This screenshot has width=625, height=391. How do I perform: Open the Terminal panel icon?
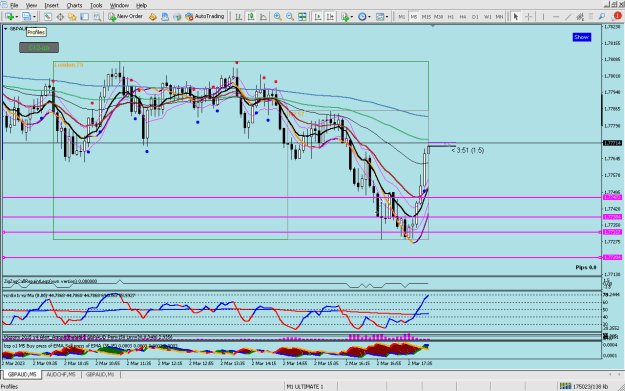tap(85, 17)
